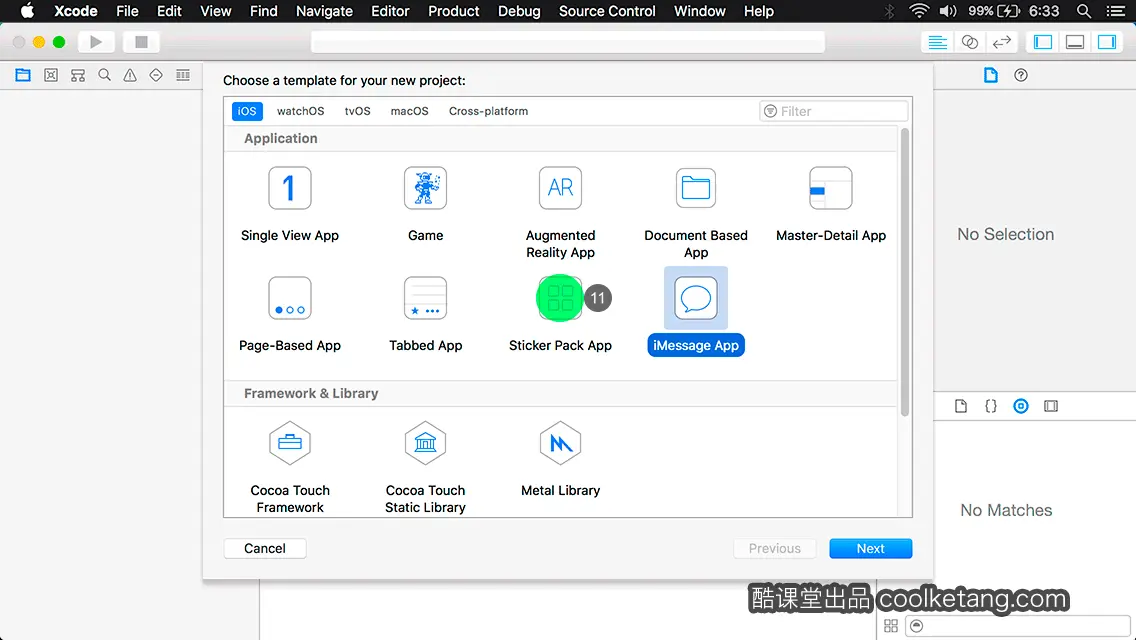The height and width of the screenshot is (640, 1136).
Task: Switch to the Cross-platform tab
Action: point(488,111)
